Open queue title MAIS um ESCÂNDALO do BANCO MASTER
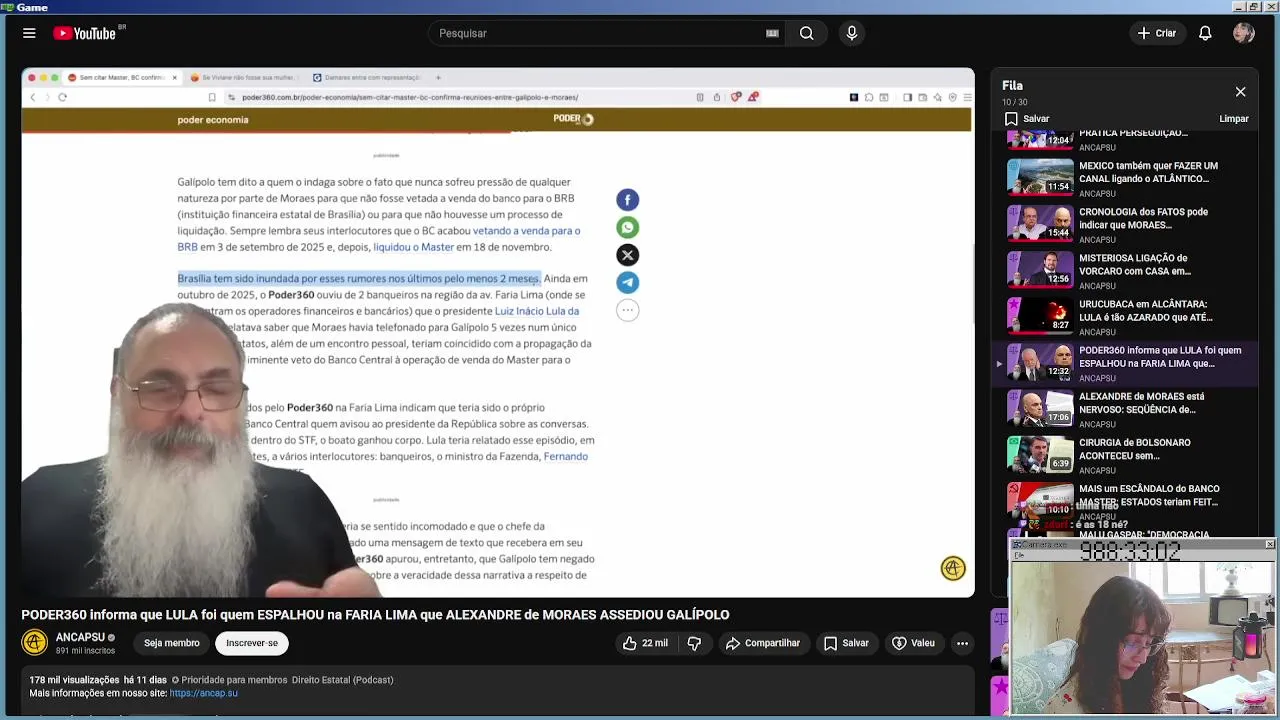Image resolution: width=1280 pixels, height=720 pixels. click(1148, 495)
